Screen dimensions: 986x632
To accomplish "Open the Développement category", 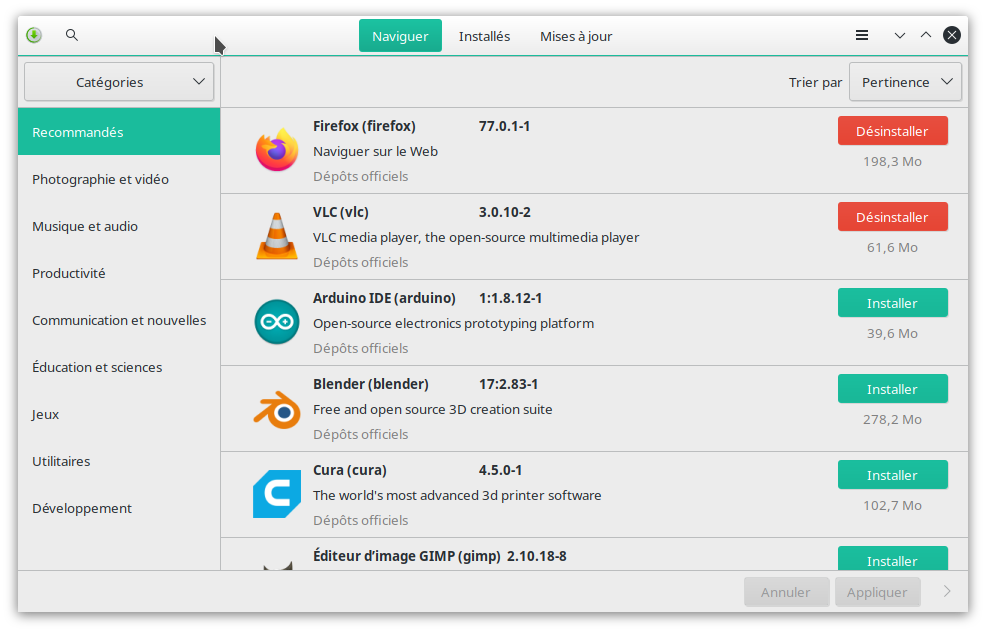I will pos(82,508).
